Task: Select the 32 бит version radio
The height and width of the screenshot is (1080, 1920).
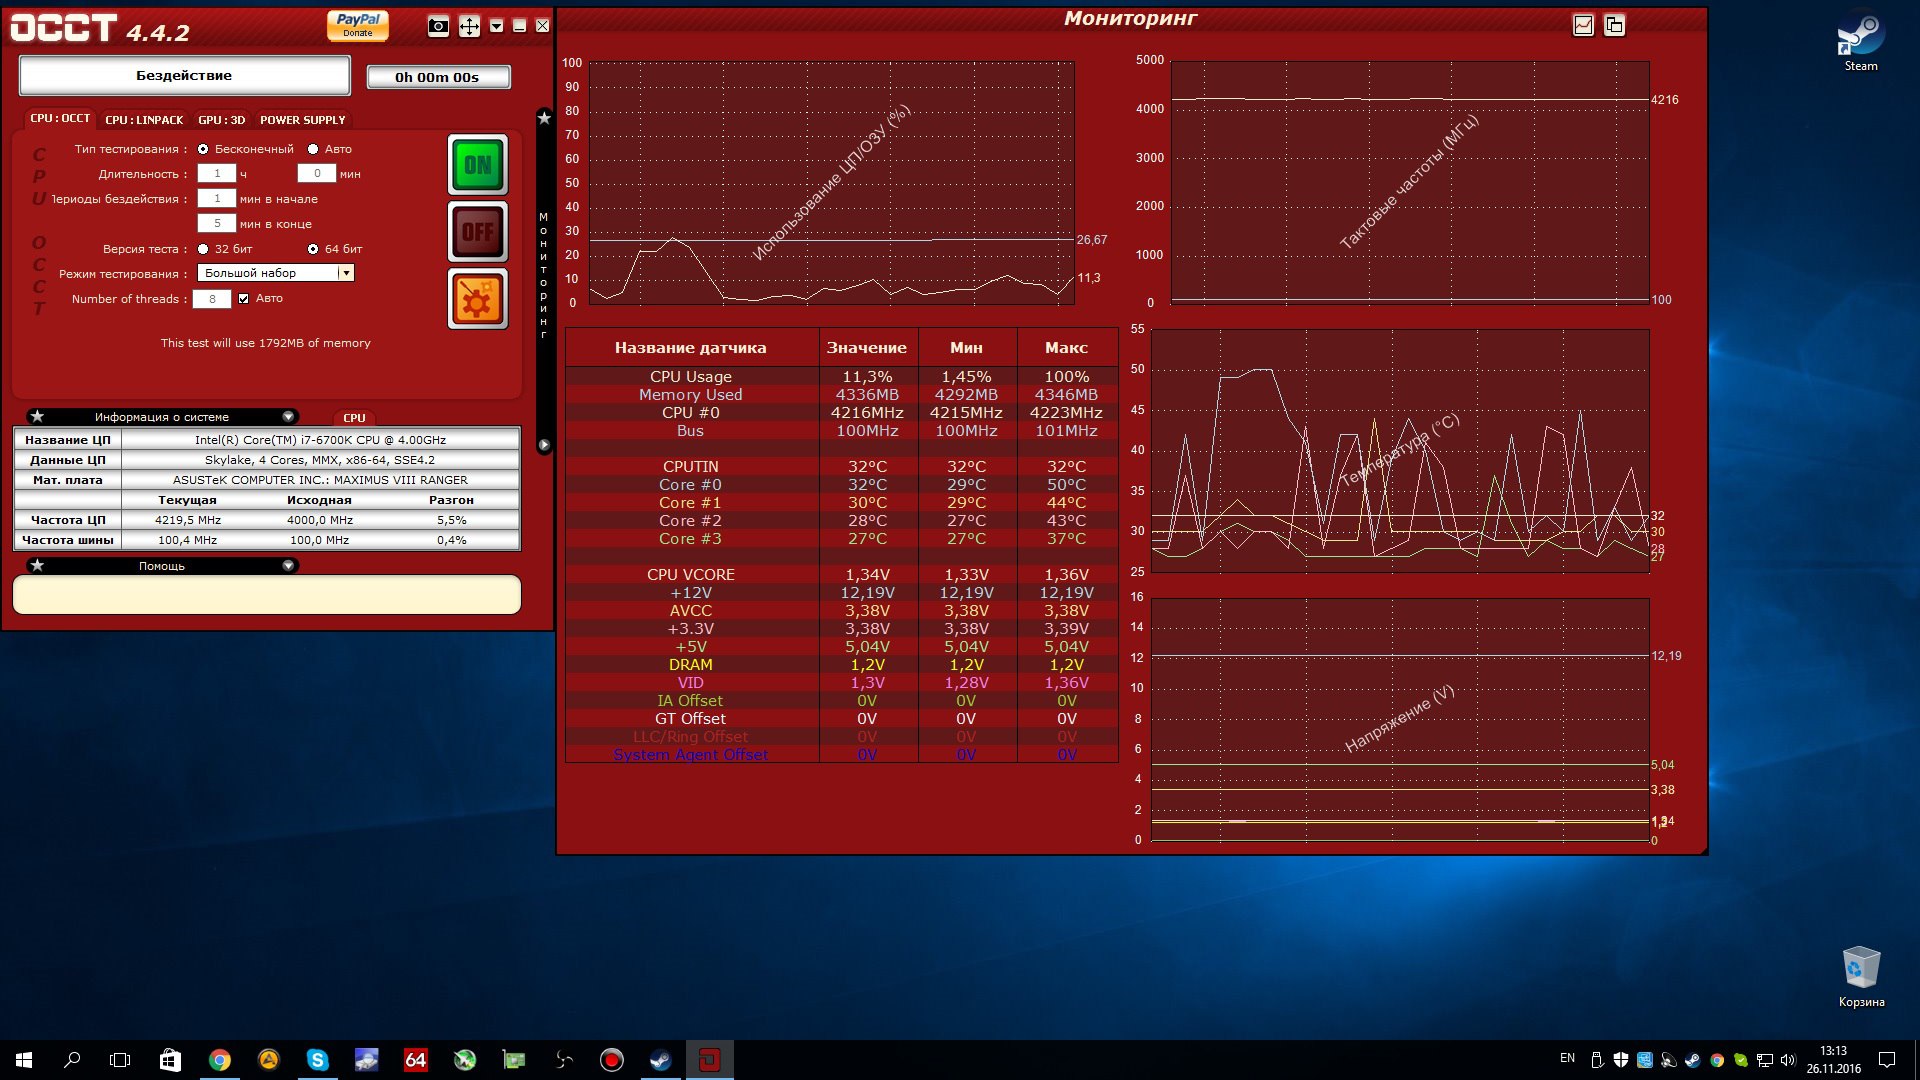Action: 203,249
